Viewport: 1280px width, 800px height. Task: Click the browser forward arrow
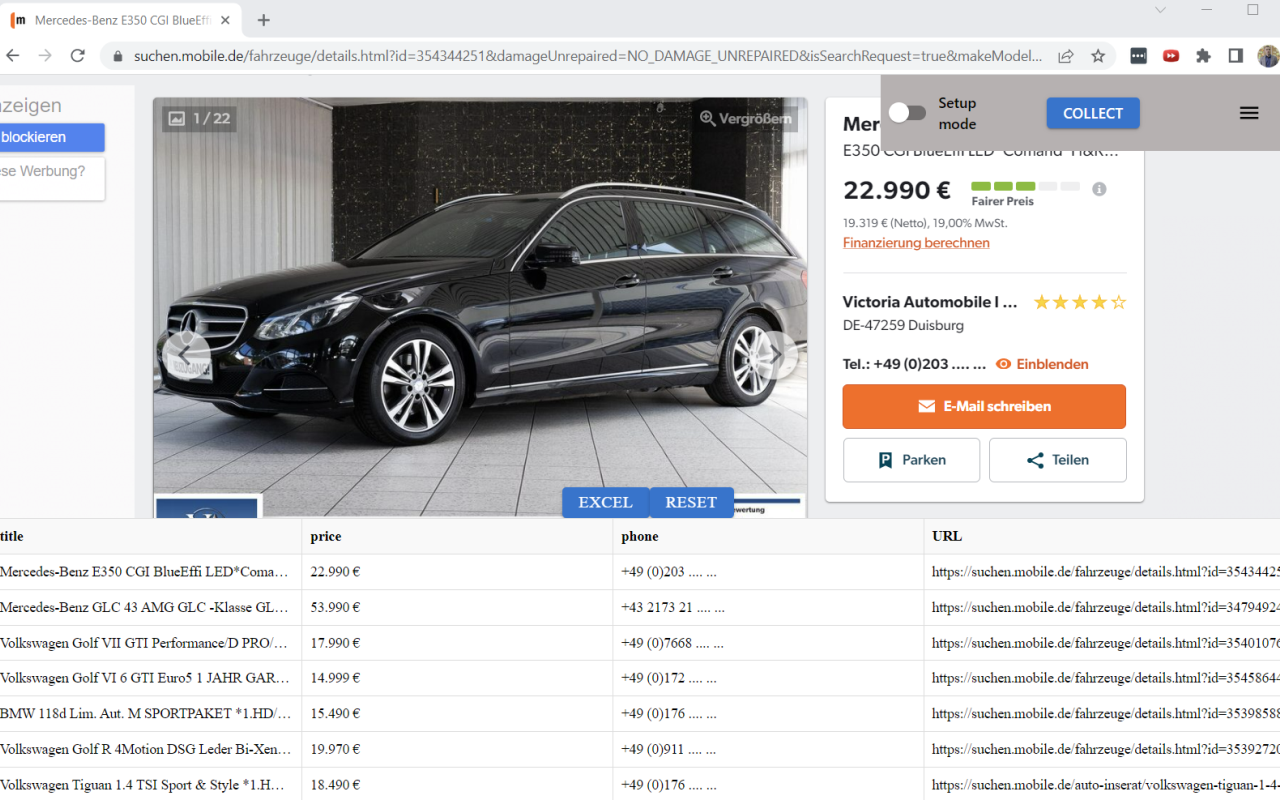[45, 56]
